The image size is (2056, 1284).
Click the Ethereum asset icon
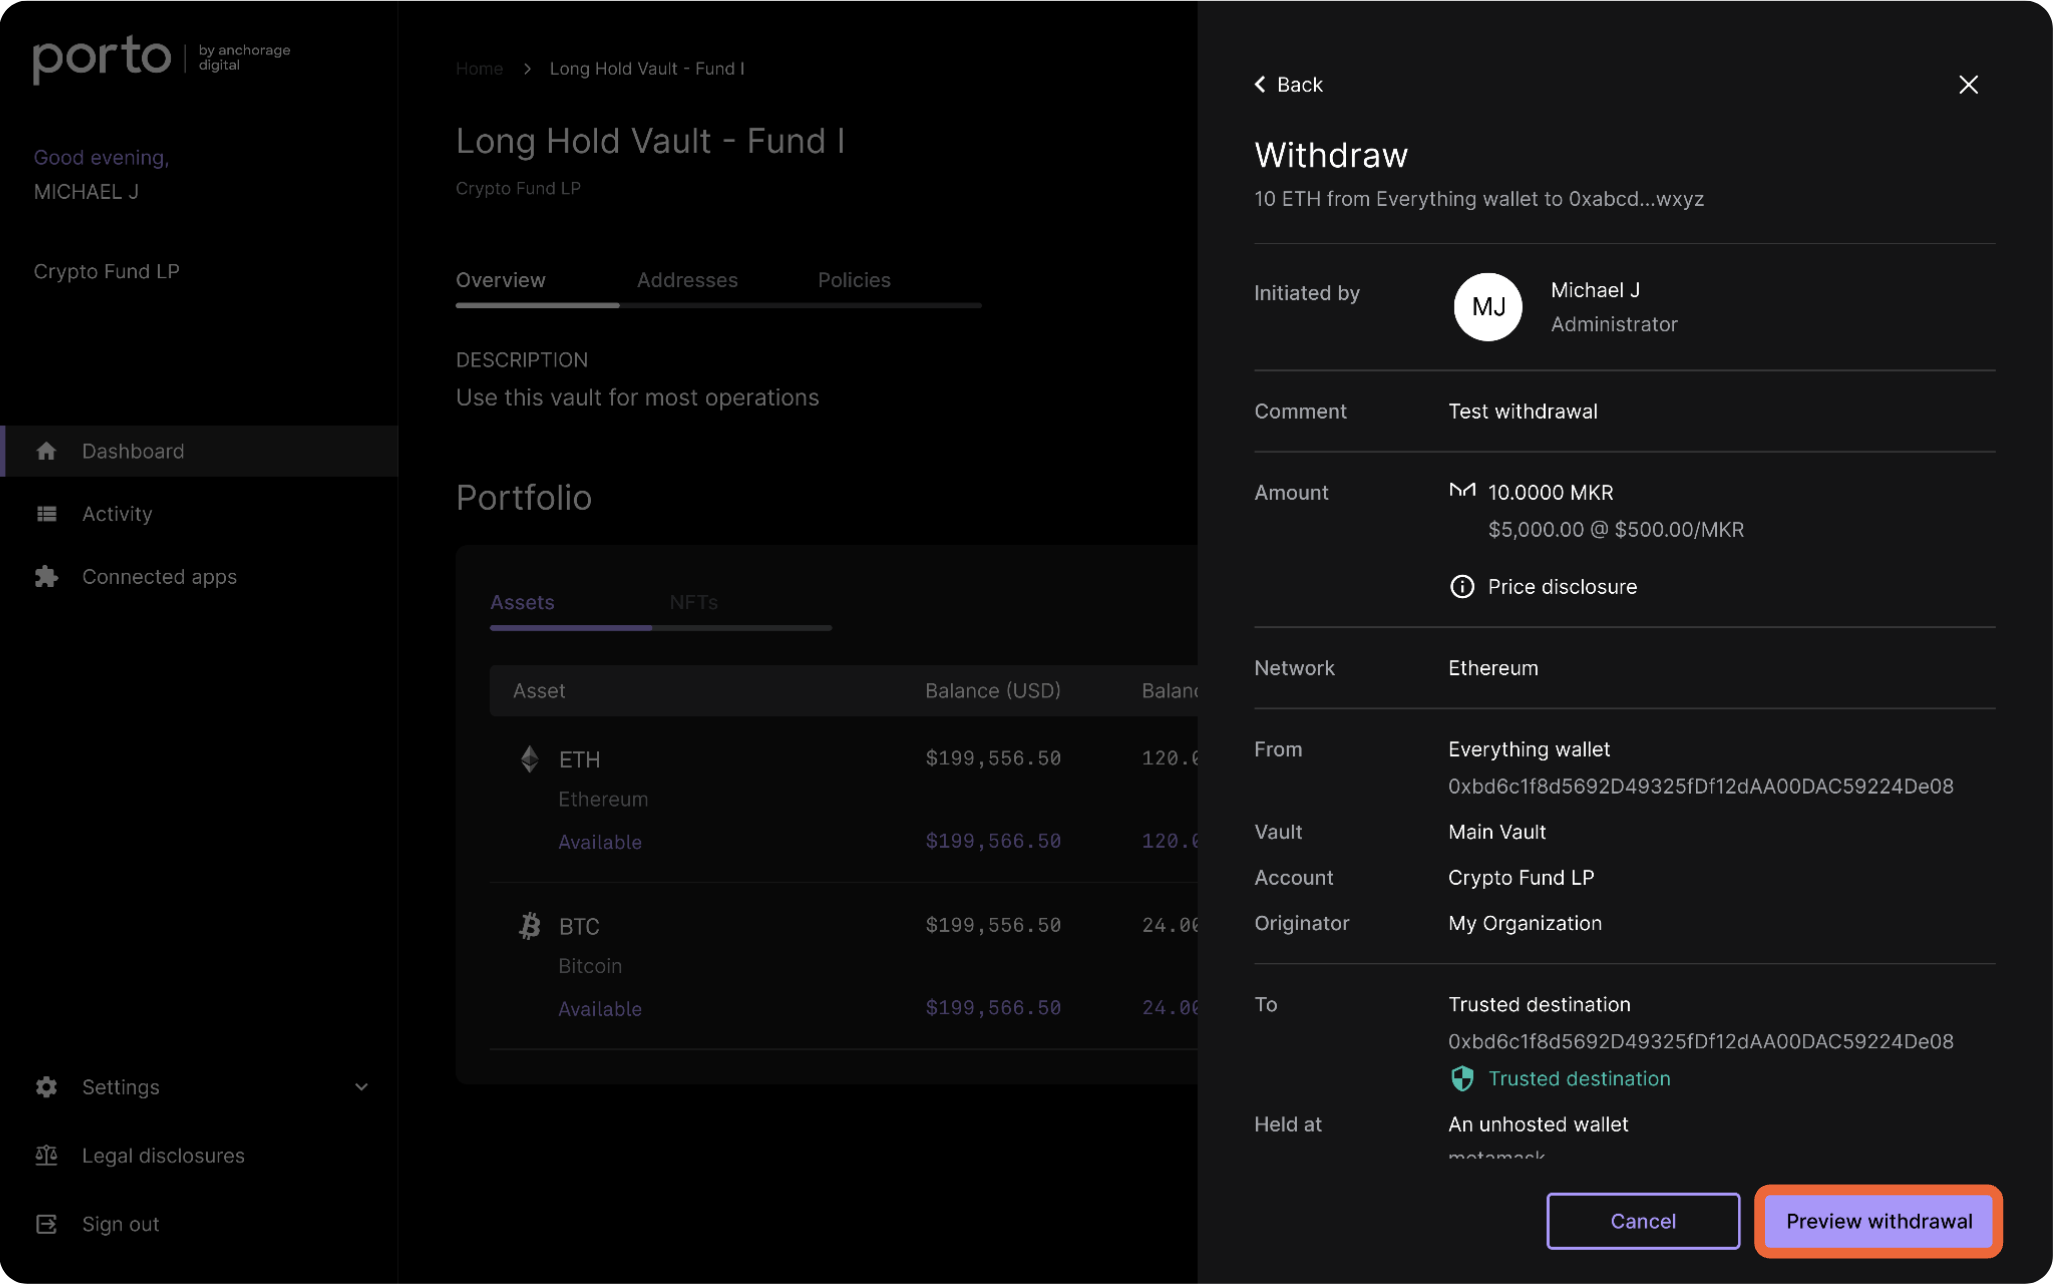[530, 759]
